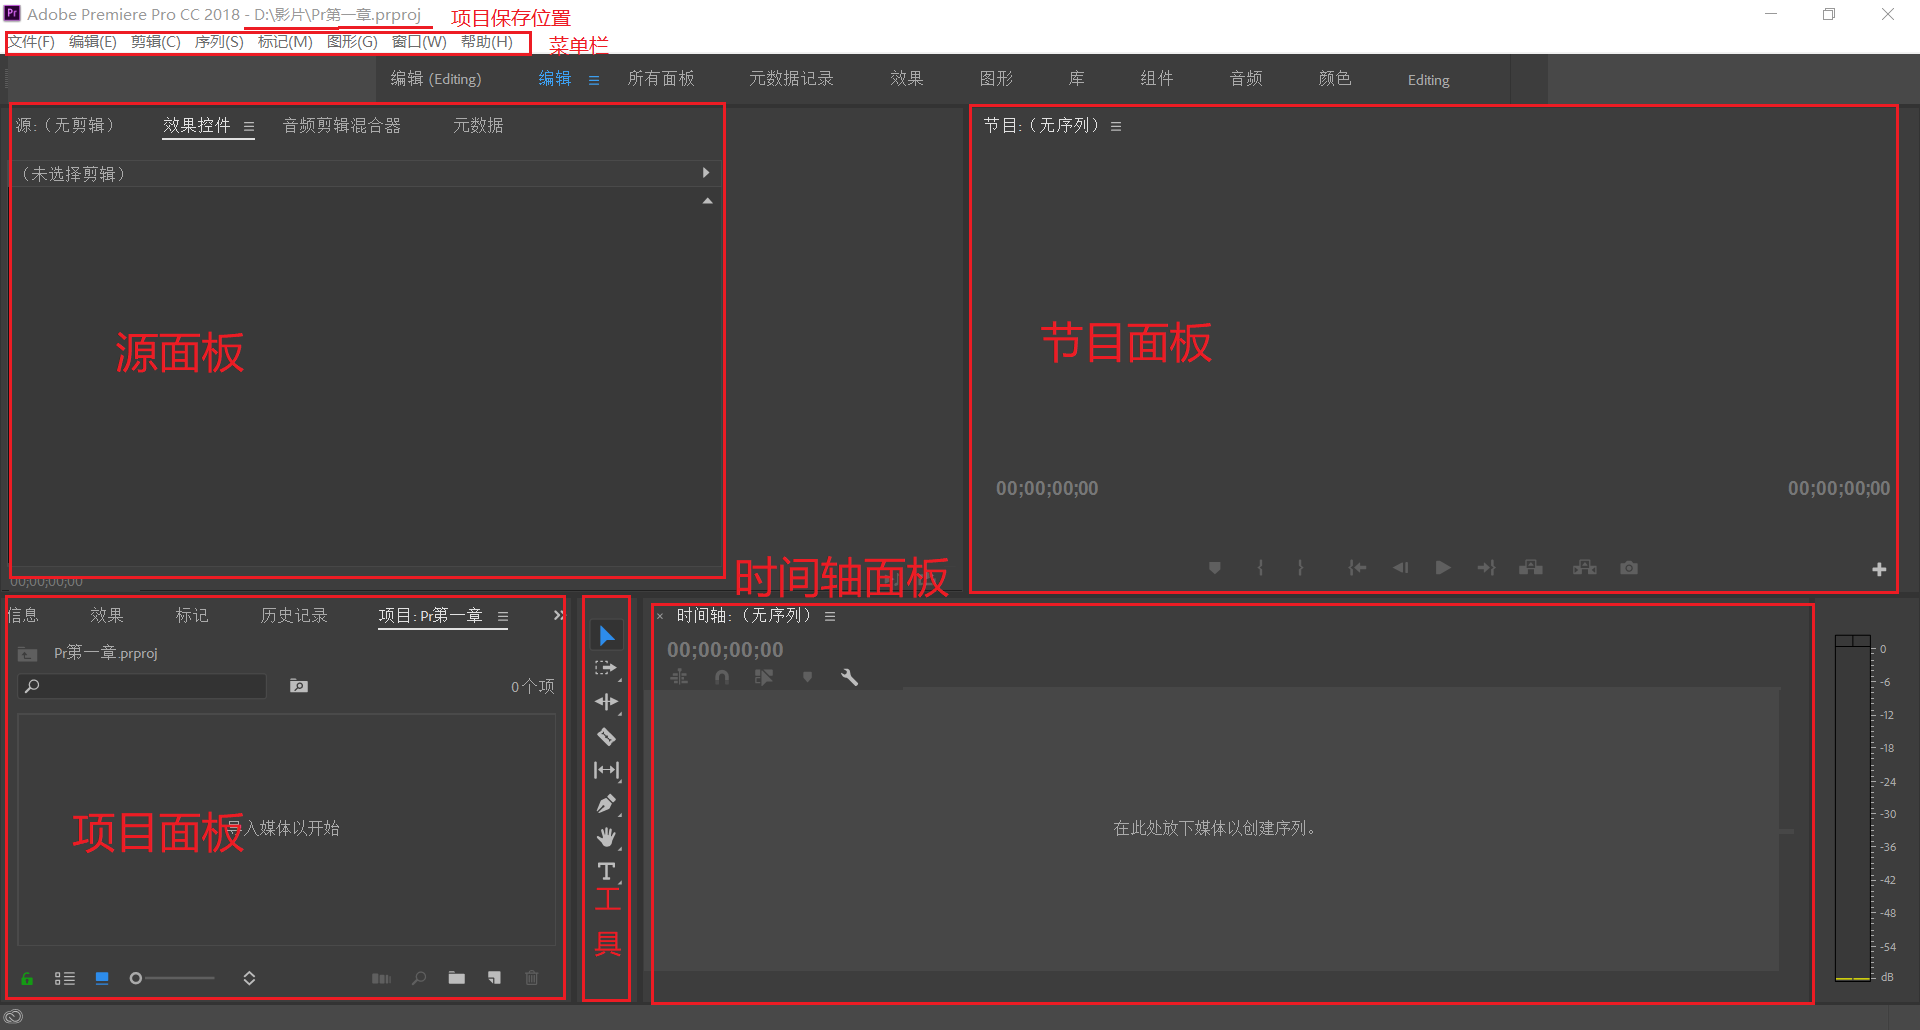Click the Extract button
The width and height of the screenshot is (1920, 1030).
(x=1585, y=568)
